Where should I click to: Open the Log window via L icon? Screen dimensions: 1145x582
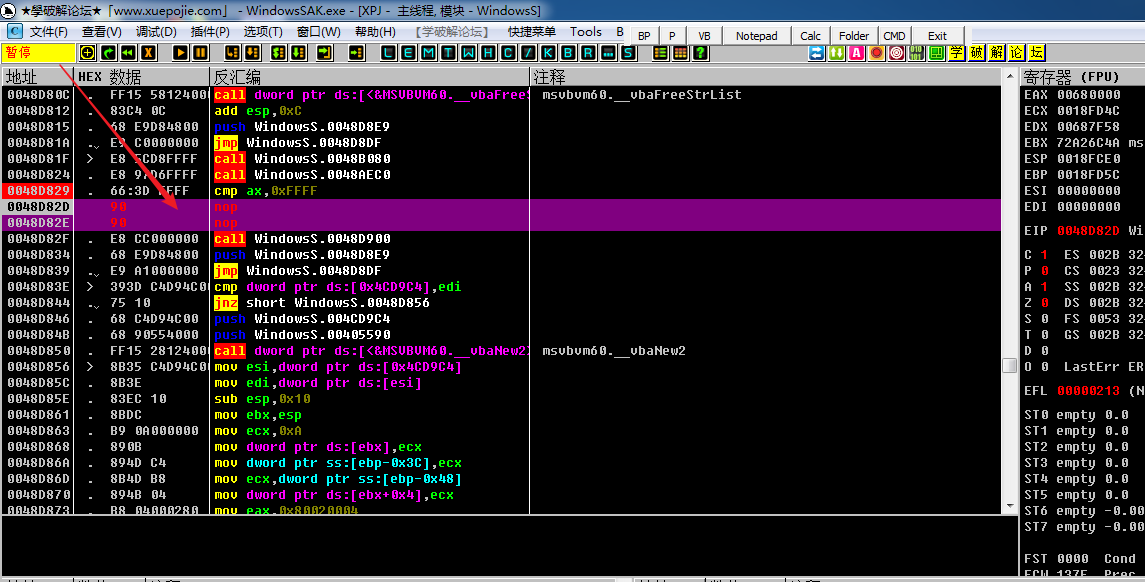tap(388, 53)
